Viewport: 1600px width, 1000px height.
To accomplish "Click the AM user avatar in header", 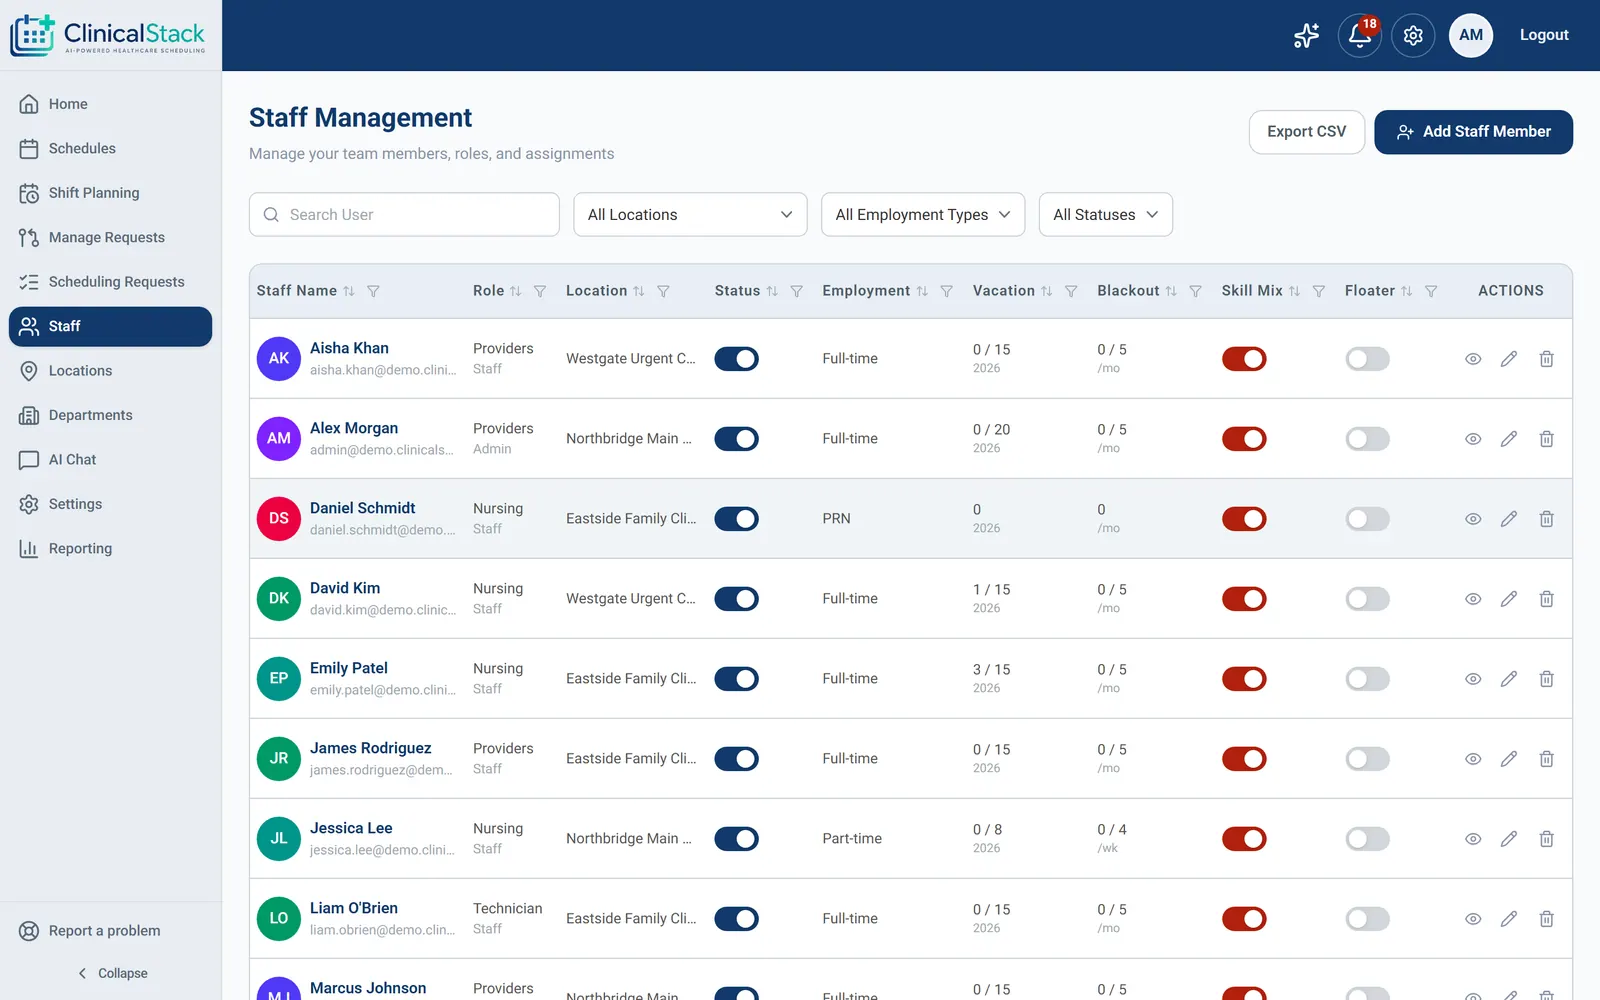I will pos(1471,36).
